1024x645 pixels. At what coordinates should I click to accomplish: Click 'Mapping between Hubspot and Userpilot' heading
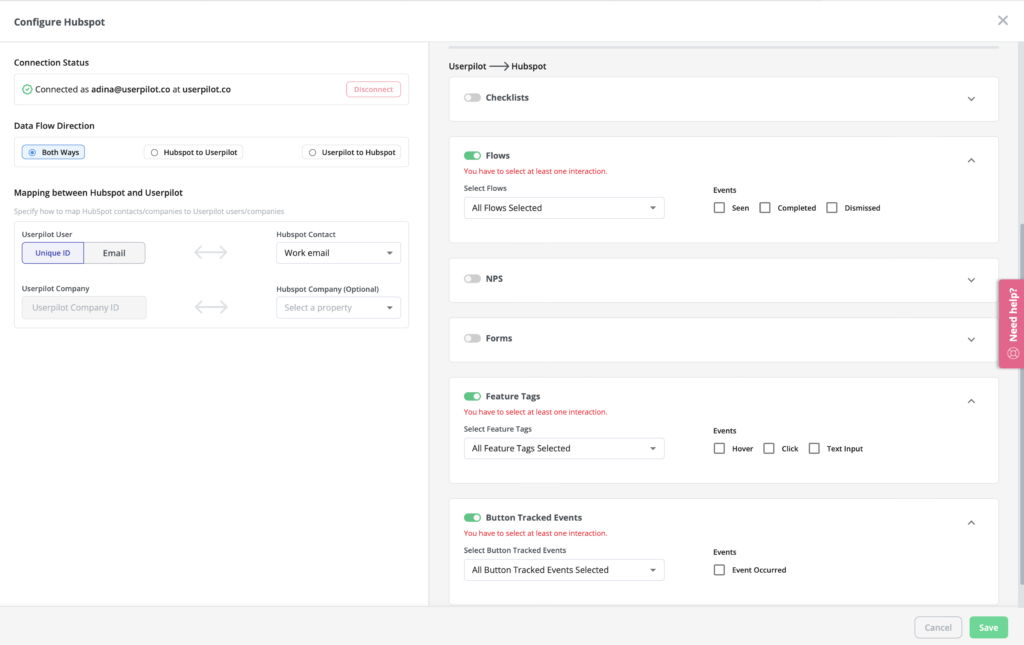99,193
